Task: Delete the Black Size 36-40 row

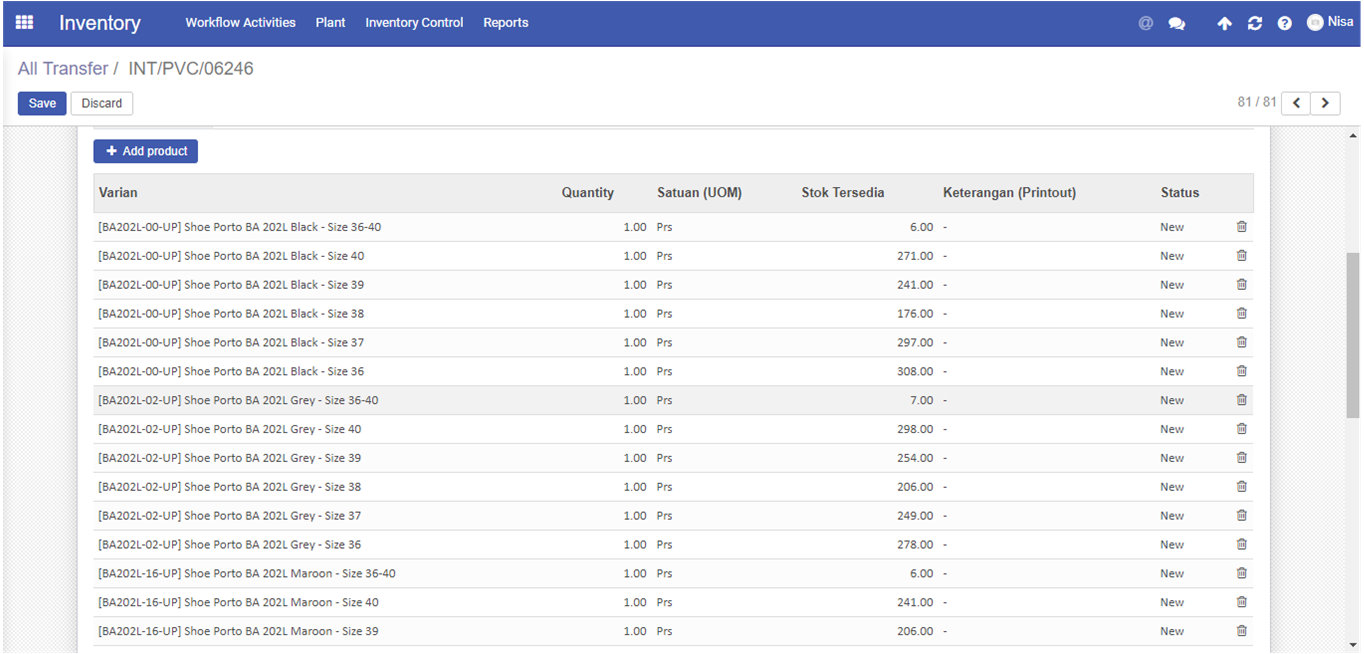Action: point(1242,227)
